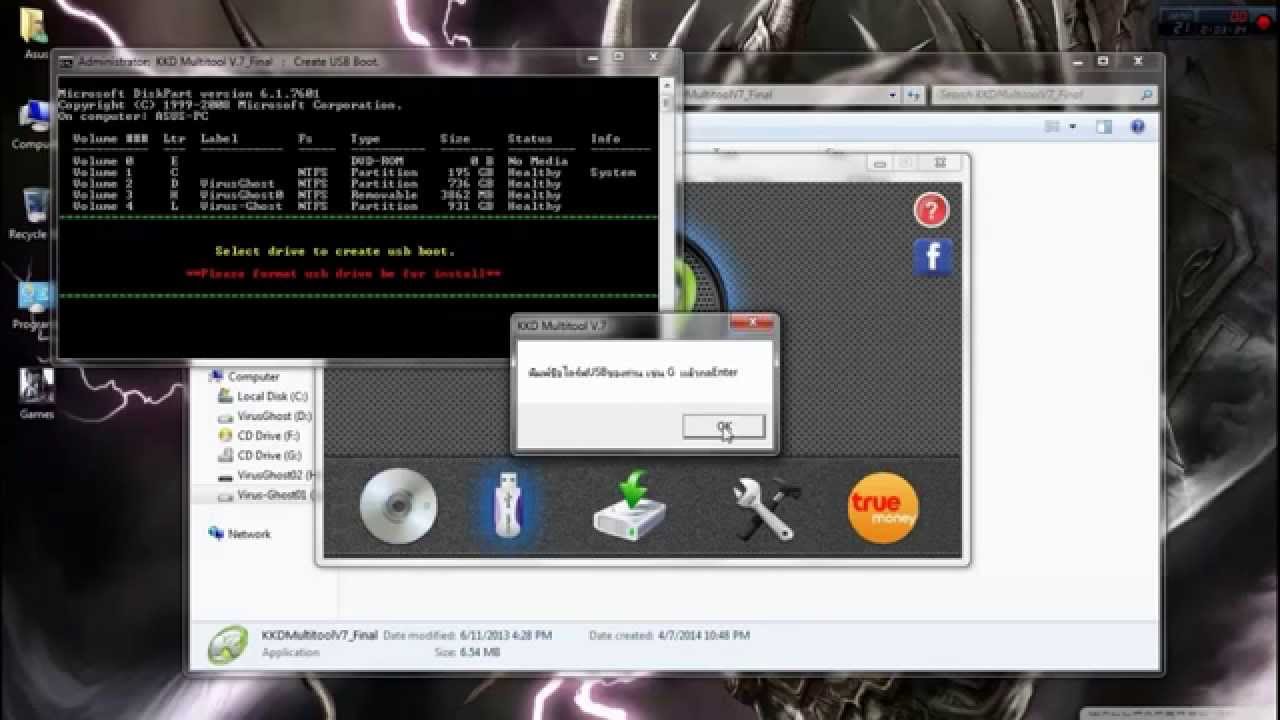Open the wrench and hammer tools icon
The image size is (1280, 720).
[765, 507]
